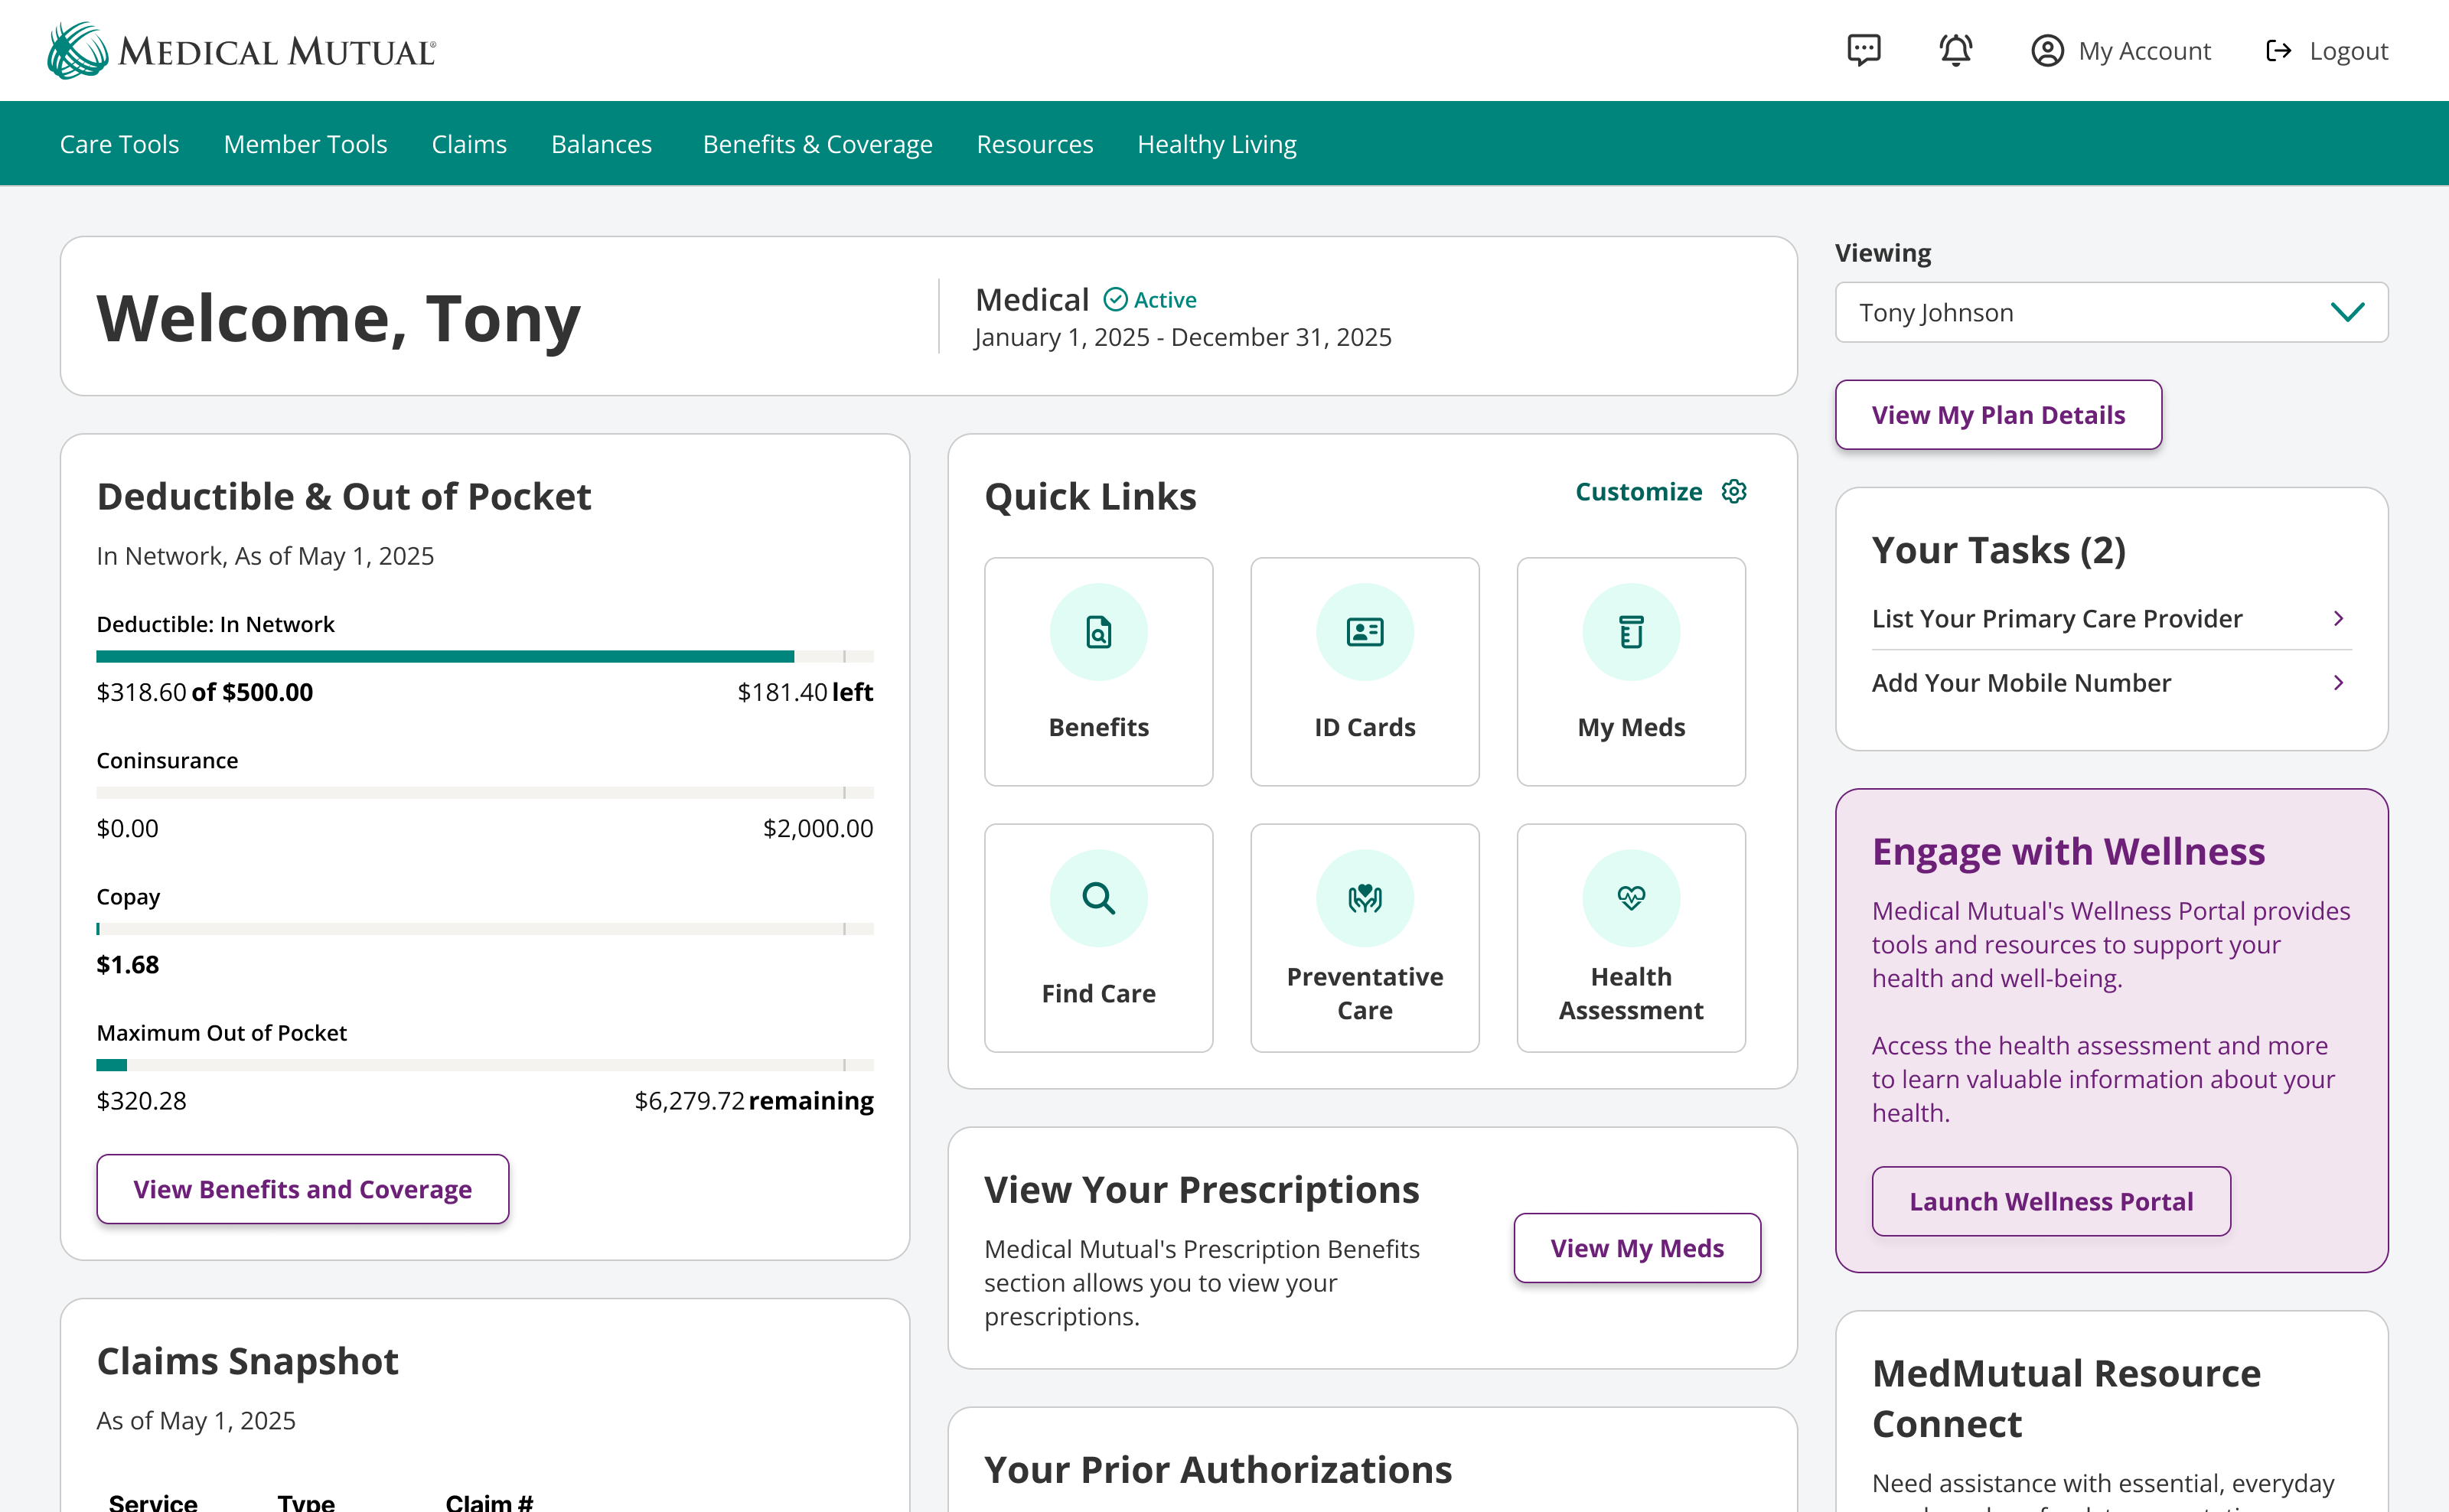This screenshot has height=1512, width=2449.
Task: Open the Benefits & Coverage menu
Action: [817, 144]
